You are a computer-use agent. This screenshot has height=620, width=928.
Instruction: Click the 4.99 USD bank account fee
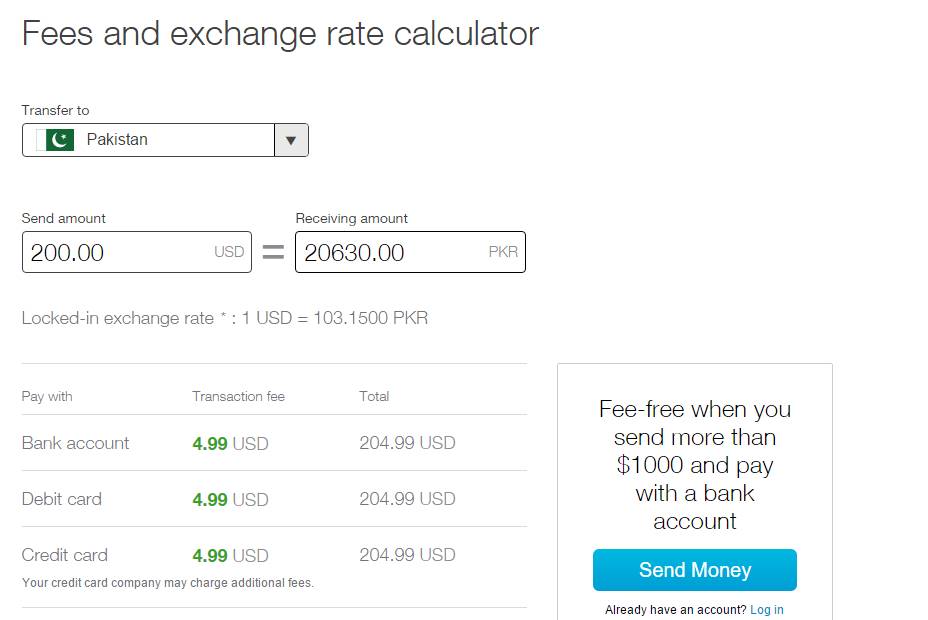click(x=228, y=443)
